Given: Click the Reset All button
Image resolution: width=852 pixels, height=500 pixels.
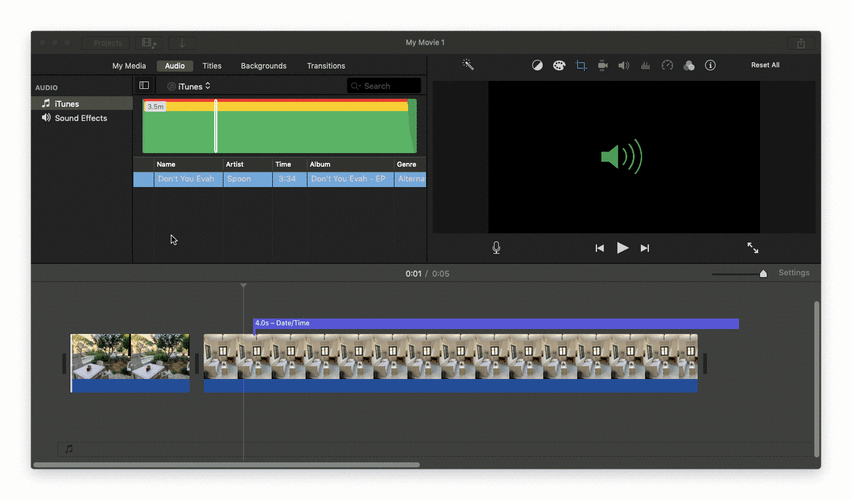Looking at the screenshot, I should (765, 65).
